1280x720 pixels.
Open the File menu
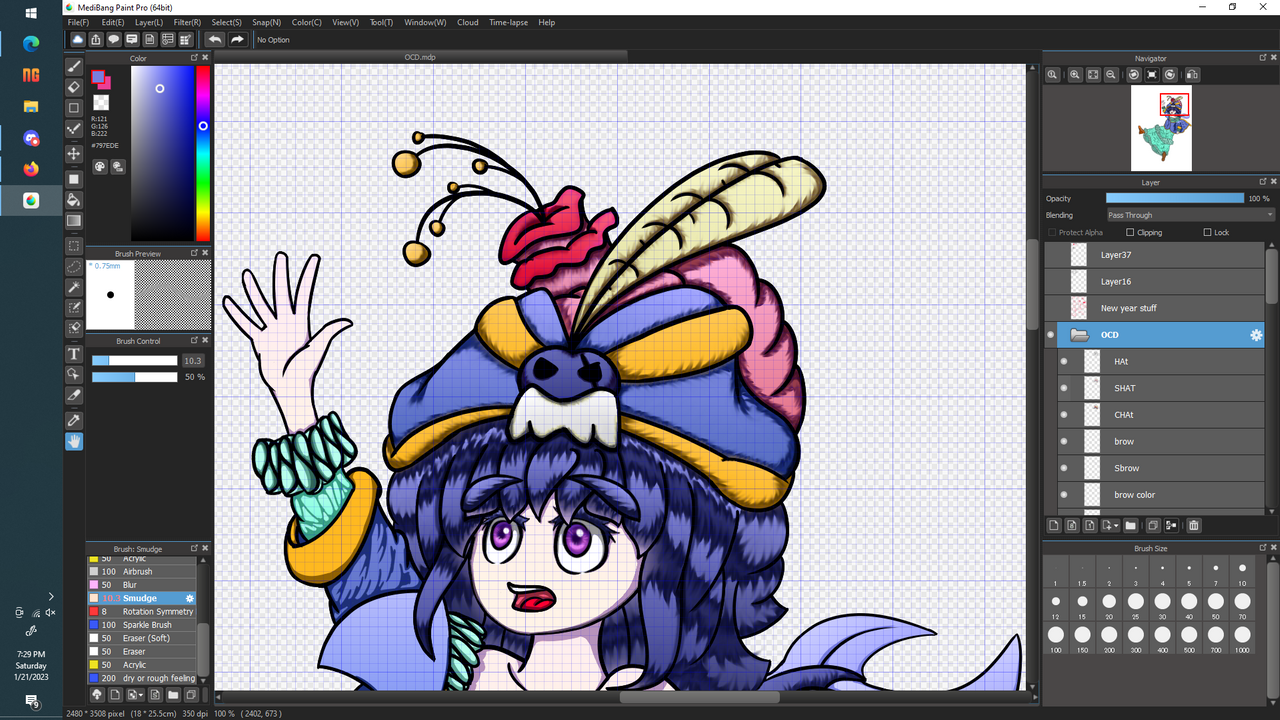78,22
